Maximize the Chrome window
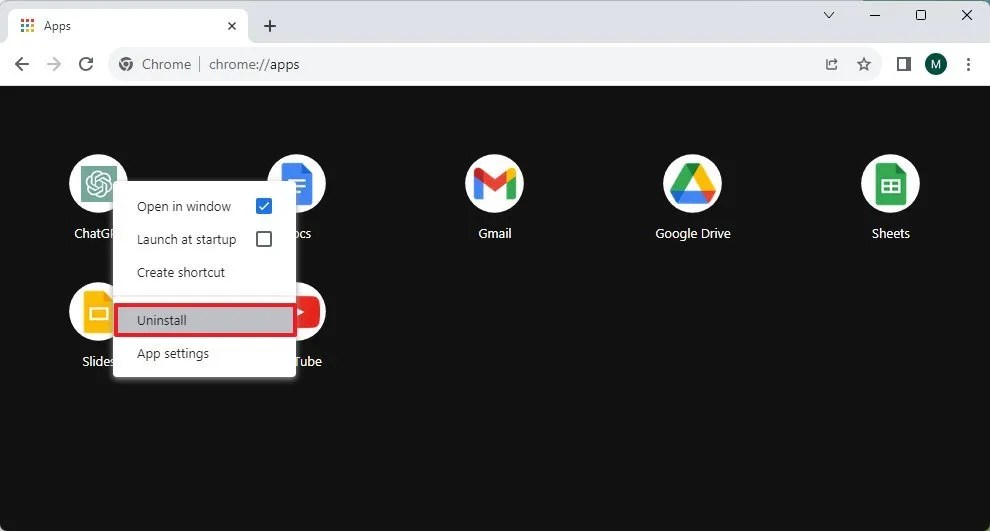 coord(921,15)
